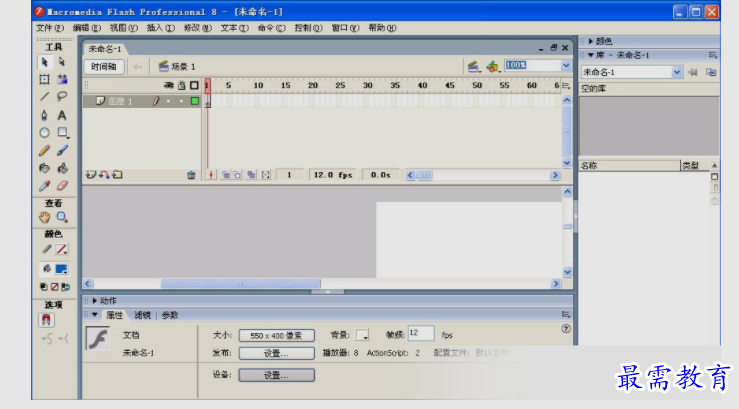Choose the Brush tool
Screen dimensions: 739x409
pos(62,150)
